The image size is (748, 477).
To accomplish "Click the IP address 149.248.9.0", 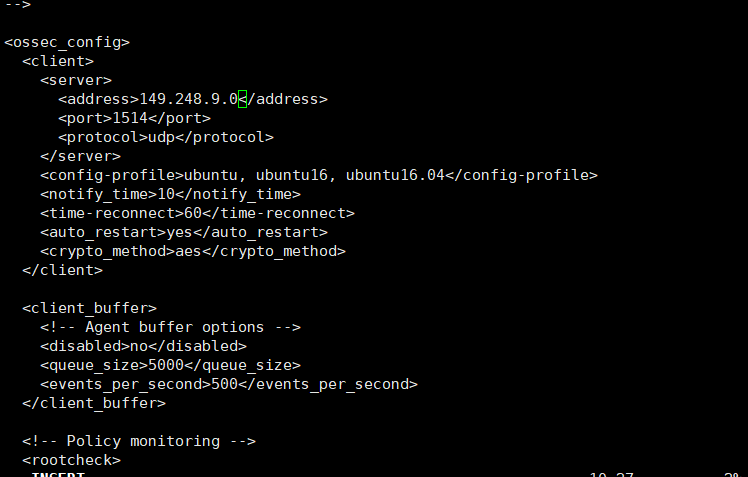I will click(x=188, y=99).
